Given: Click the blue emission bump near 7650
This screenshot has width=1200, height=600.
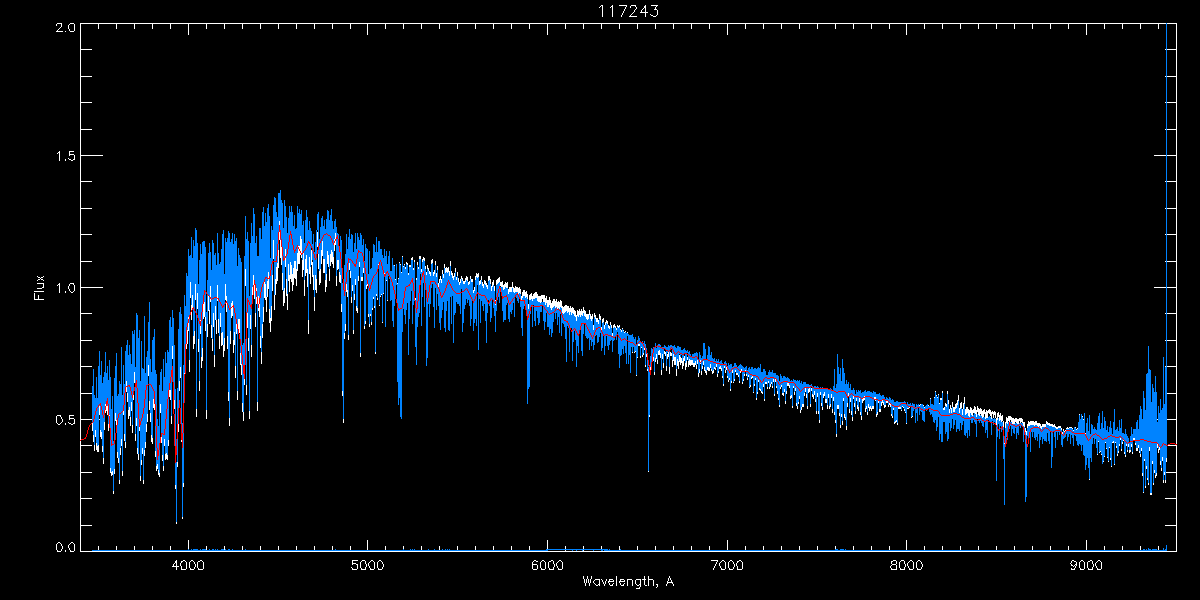Looking at the screenshot, I should pyautogui.click(x=840, y=362).
